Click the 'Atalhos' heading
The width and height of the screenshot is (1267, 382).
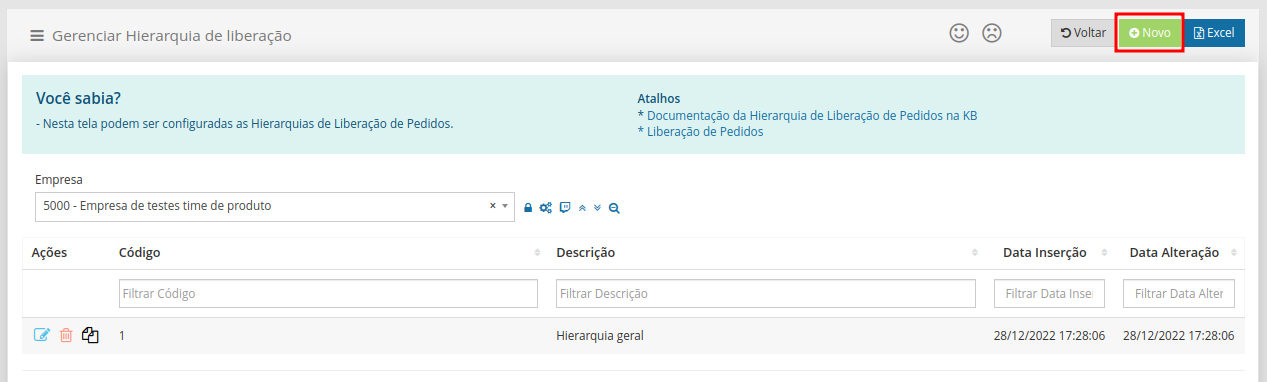[x=659, y=98]
